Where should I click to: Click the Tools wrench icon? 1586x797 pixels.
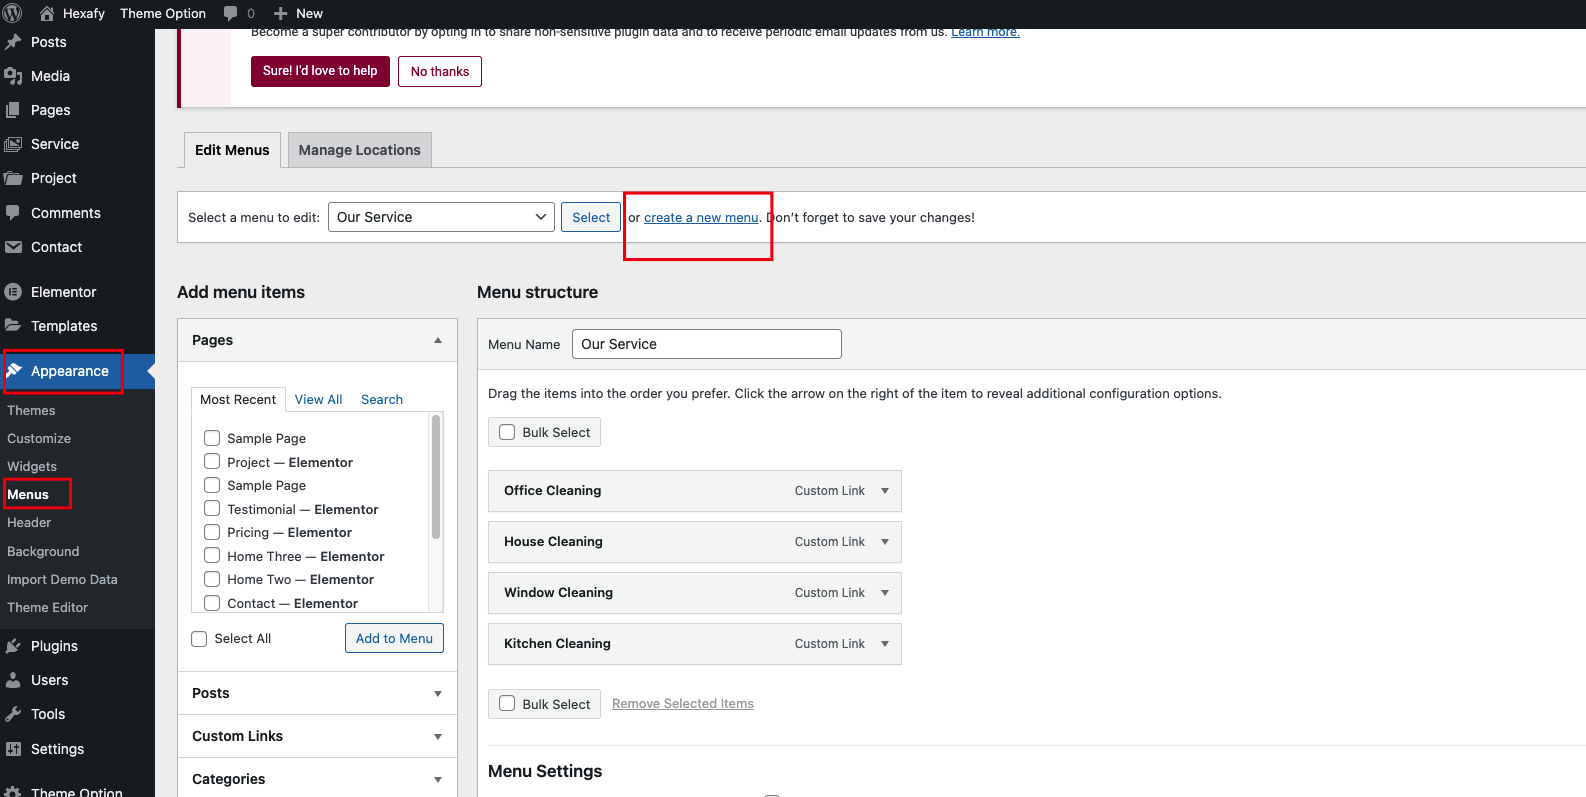pos(13,714)
